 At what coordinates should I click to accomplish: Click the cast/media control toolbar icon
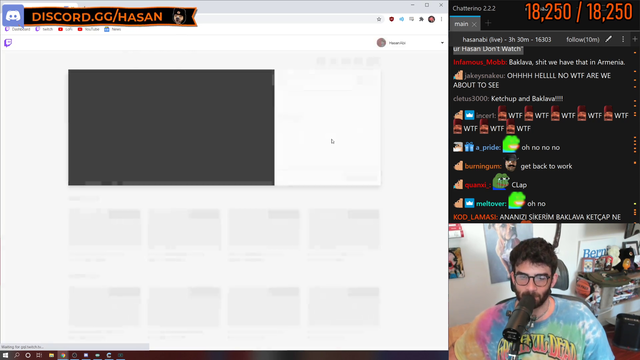411,19
